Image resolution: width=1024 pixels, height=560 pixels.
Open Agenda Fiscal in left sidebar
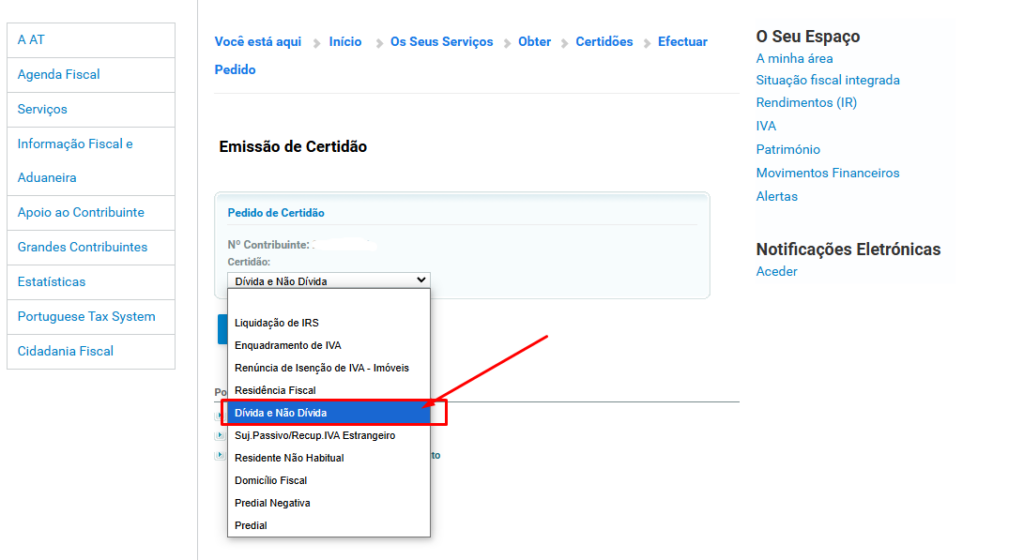(x=59, y=75)
